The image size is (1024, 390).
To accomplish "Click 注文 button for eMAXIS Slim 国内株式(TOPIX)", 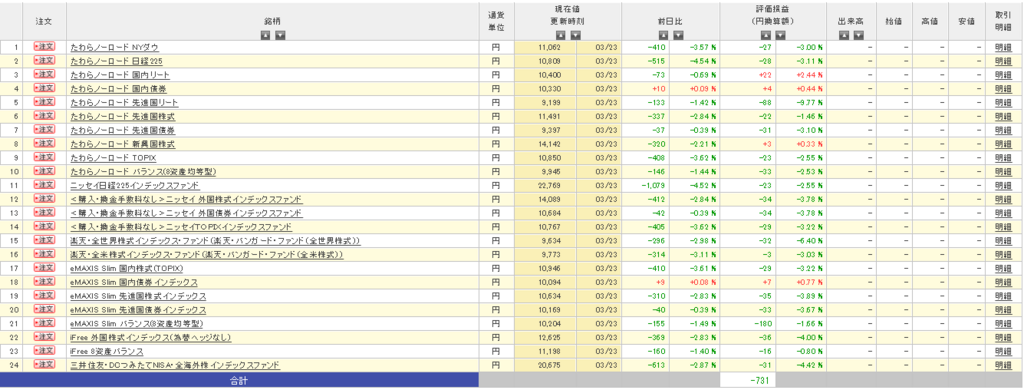I will pos(44,268).
